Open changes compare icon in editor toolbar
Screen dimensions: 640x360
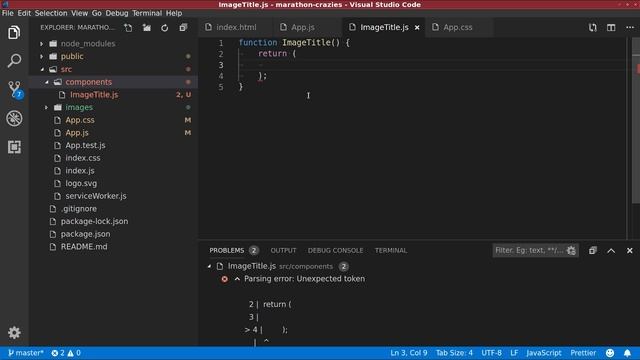[593, 28]
